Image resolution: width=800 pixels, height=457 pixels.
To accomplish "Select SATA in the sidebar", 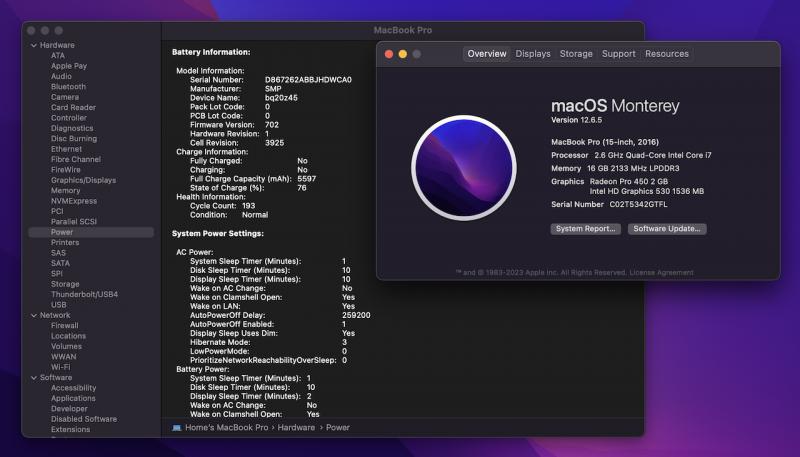I will (x=60, y=263).
